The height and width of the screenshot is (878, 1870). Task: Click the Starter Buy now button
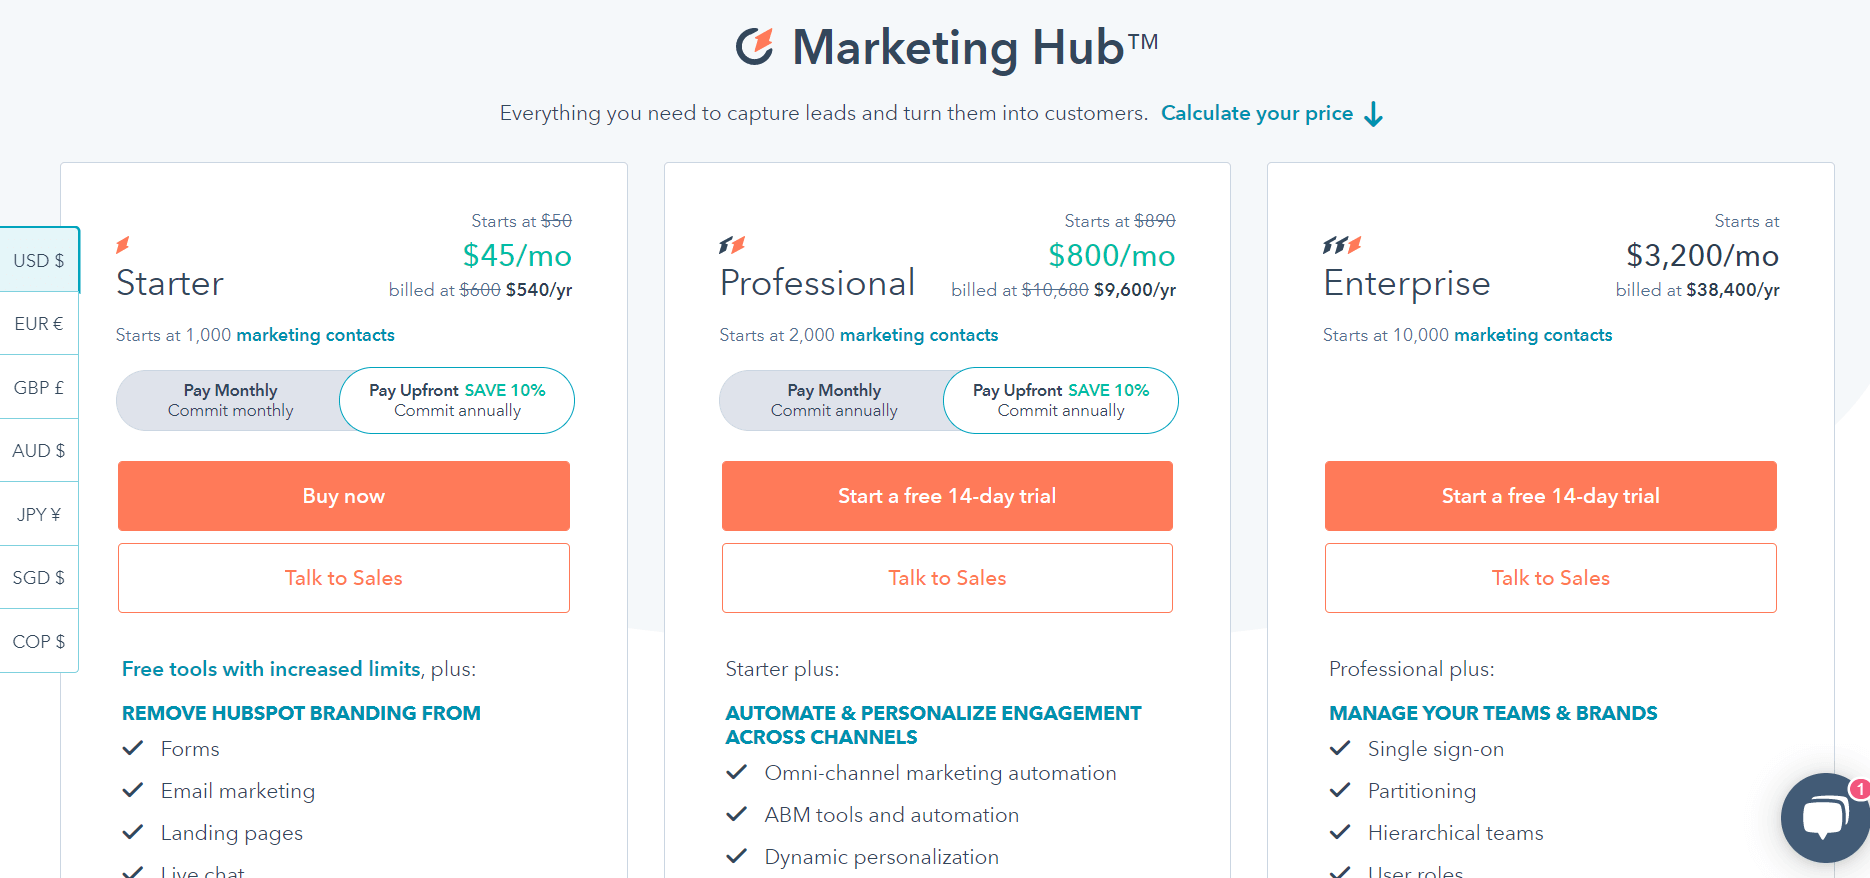(x=344, y=496)
